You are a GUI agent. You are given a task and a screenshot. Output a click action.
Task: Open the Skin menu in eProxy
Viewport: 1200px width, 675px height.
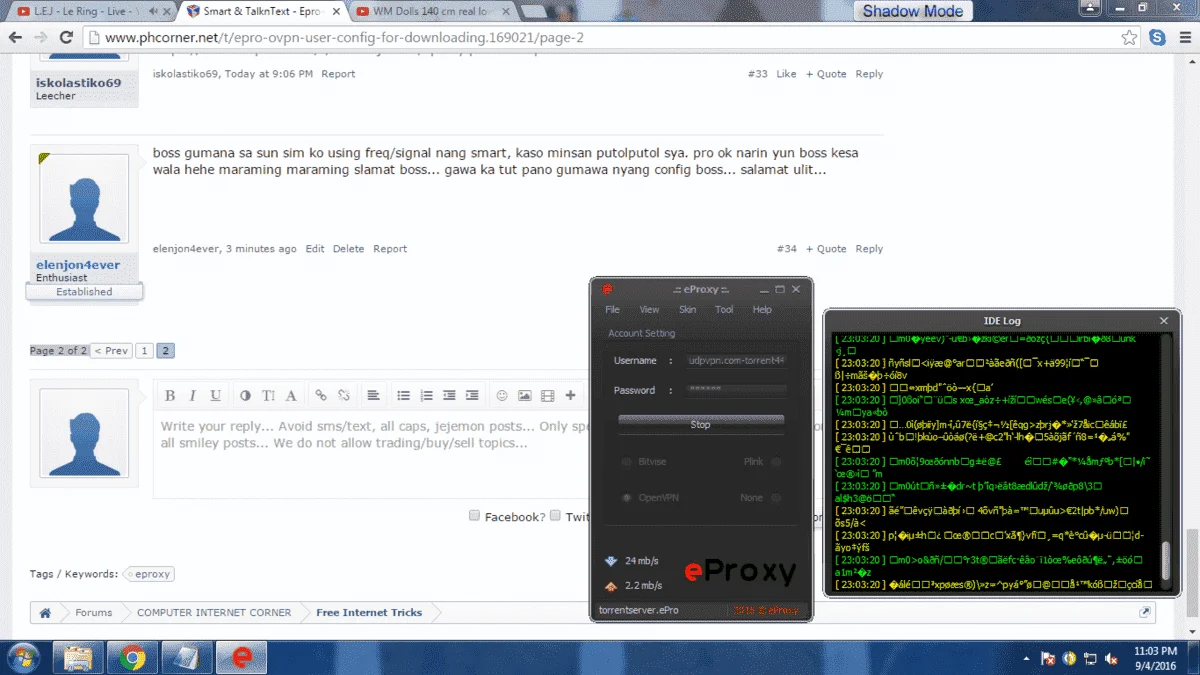coord(687,310)
